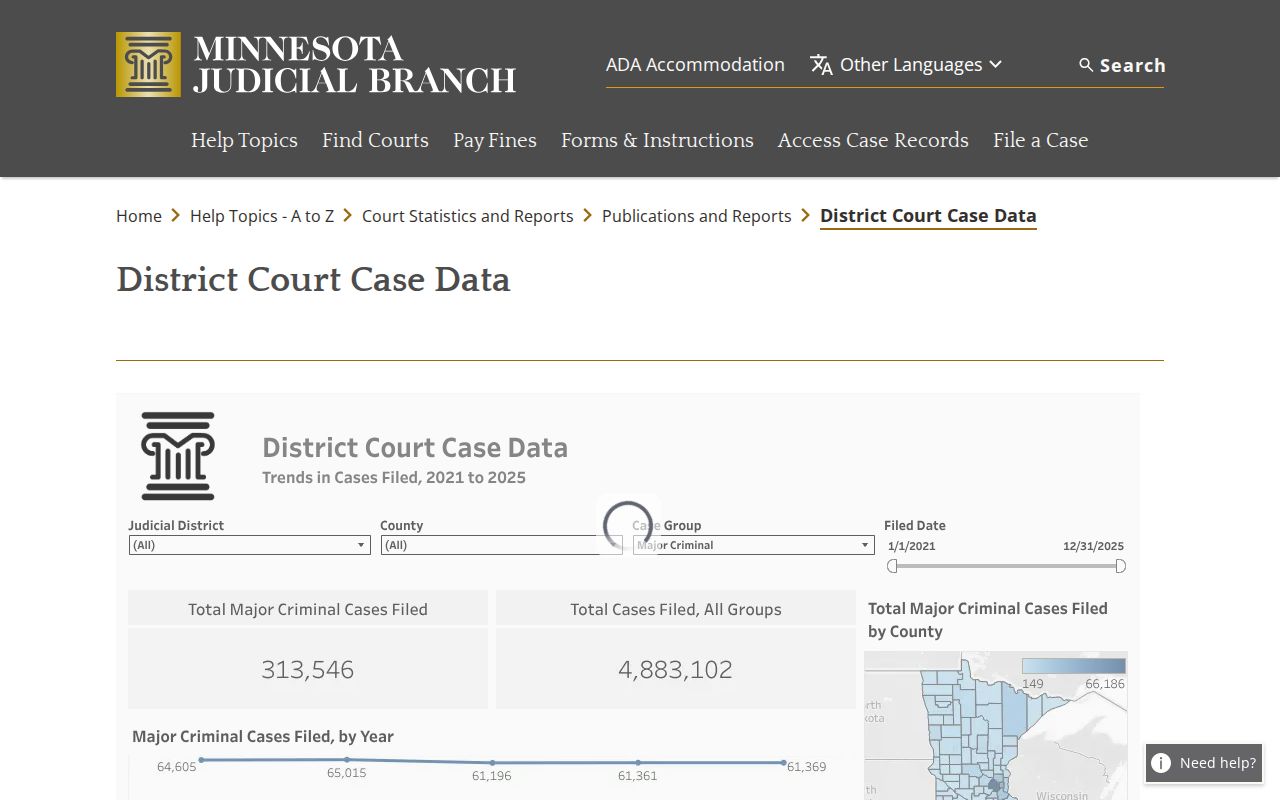This screenshot has width=1280, height=800.
Task: Click the 65,015 data point on chart
Action: click(346, 761)
